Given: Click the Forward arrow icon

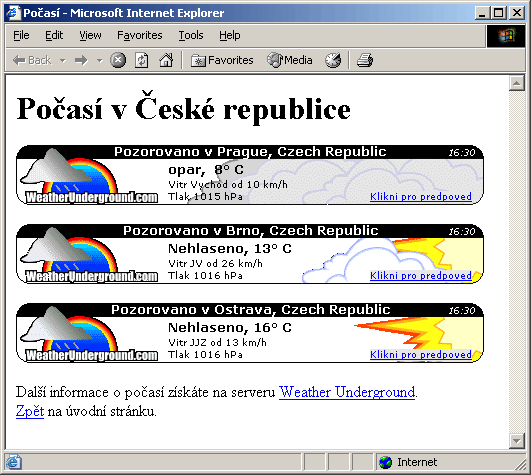Looking at the screenshot, I should coord(81,61).
